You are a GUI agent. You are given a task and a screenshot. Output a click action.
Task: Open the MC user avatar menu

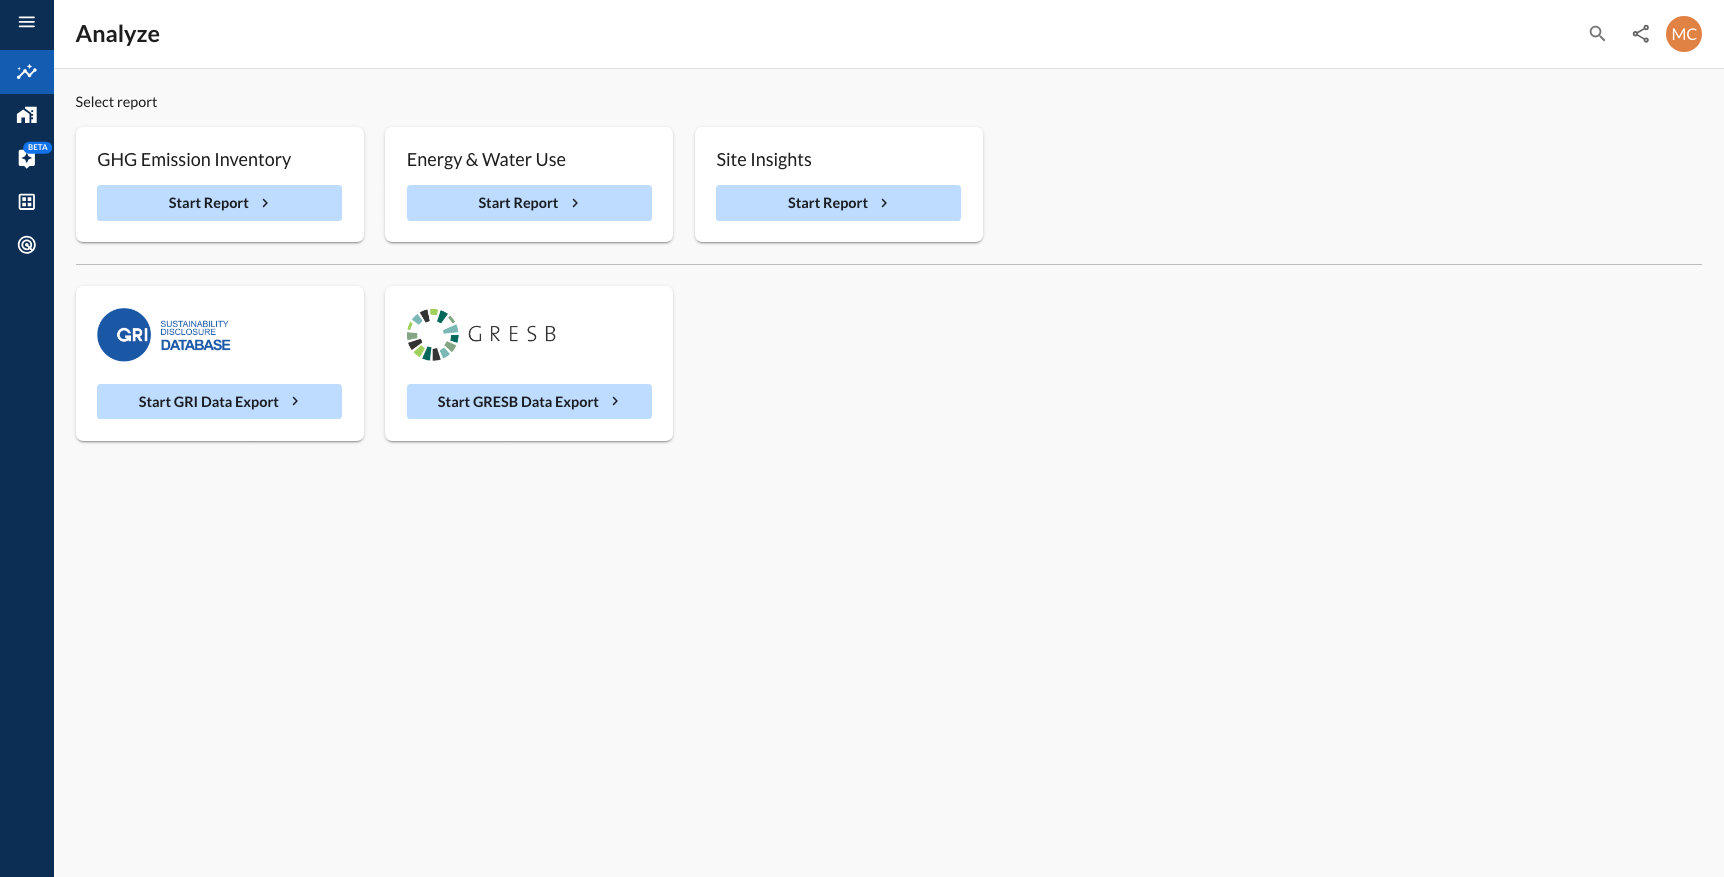pyautogui.click(x=1683, y=34)
